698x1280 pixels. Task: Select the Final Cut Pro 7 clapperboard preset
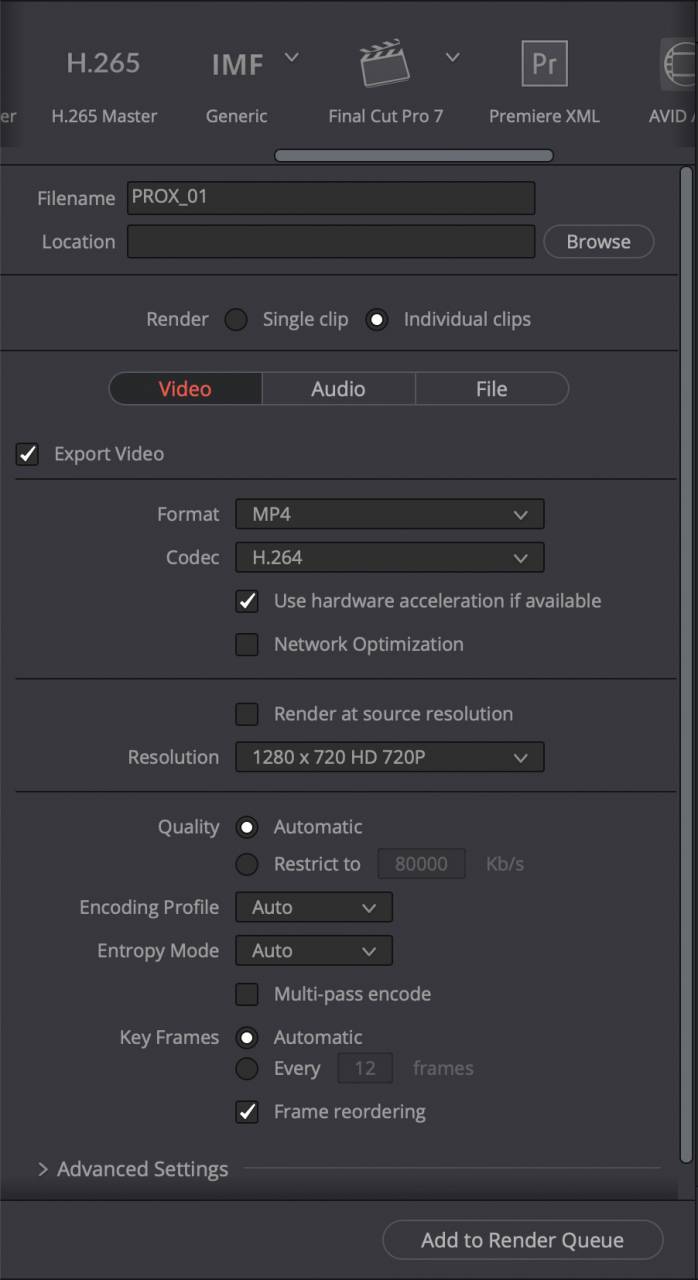click(x=385, y=65)
